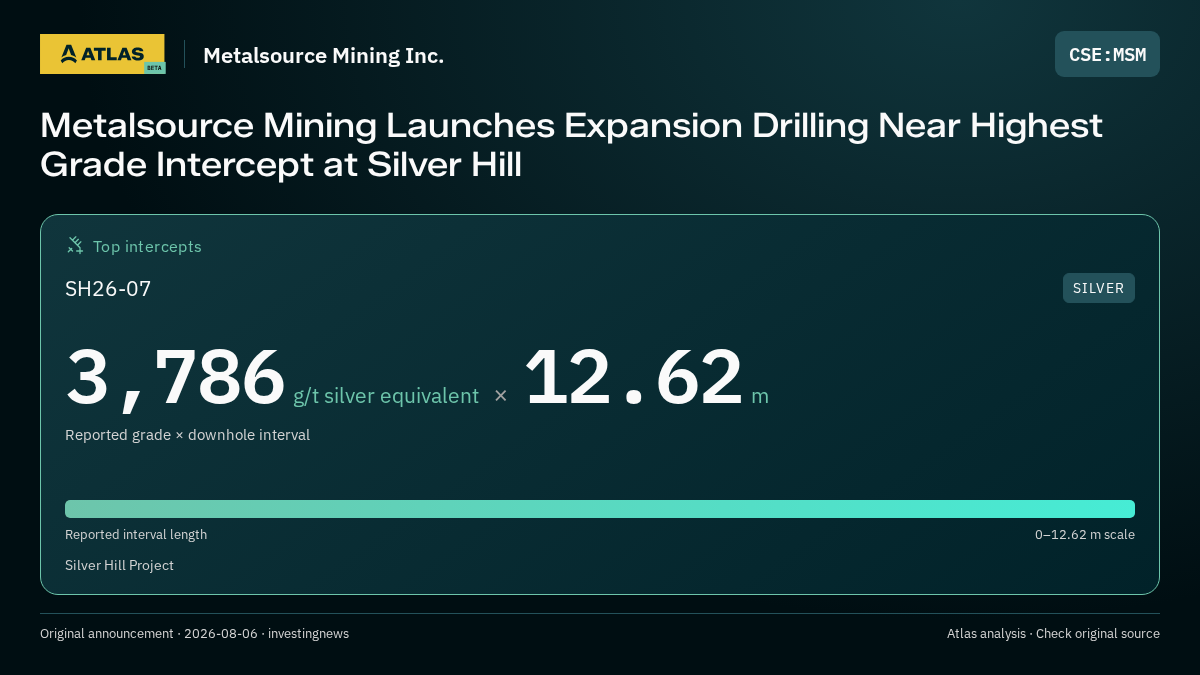The height and width of the screenshot is (675, 1200).
Task: Click the Atlas beta logo
Action: coord(102,54)
